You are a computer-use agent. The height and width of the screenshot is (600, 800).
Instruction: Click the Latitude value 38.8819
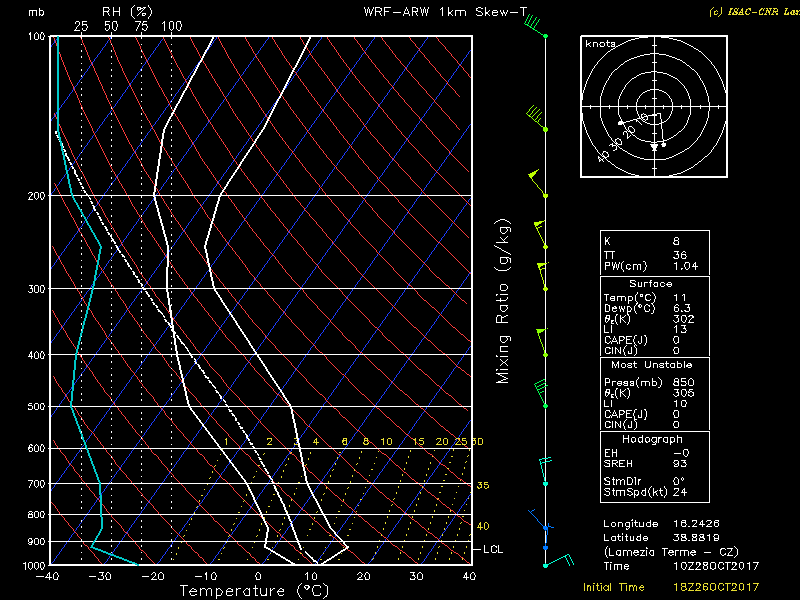(696, 538)
